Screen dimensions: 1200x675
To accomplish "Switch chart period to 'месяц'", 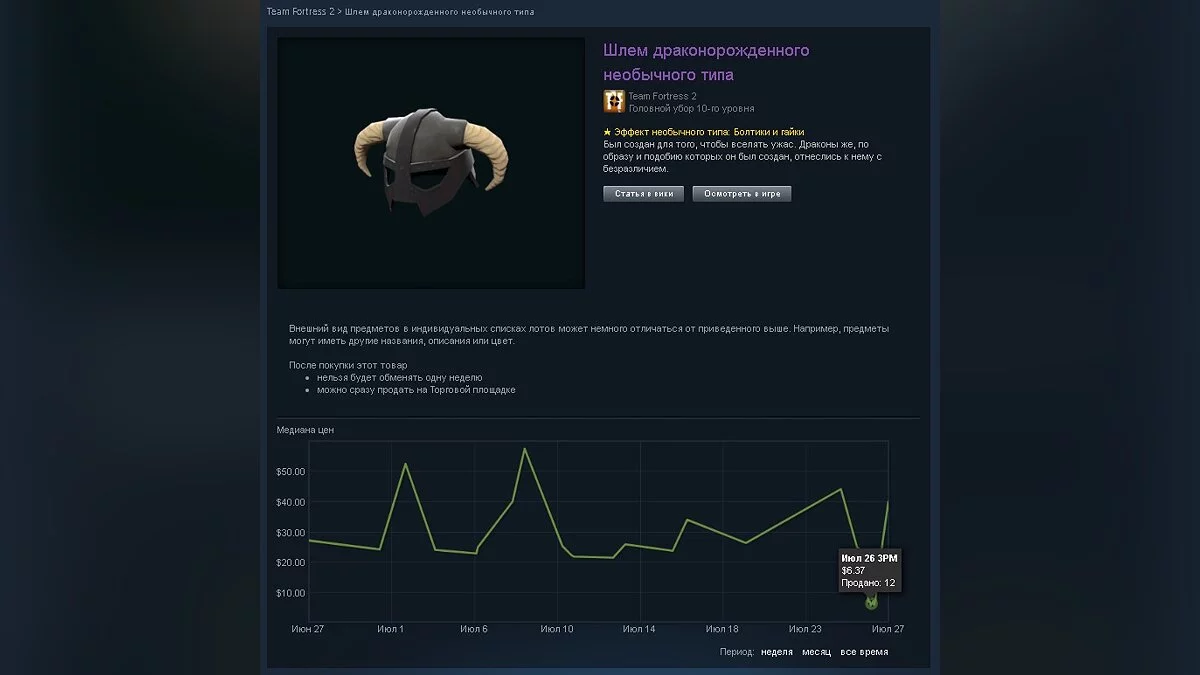I will click(816, 652).
